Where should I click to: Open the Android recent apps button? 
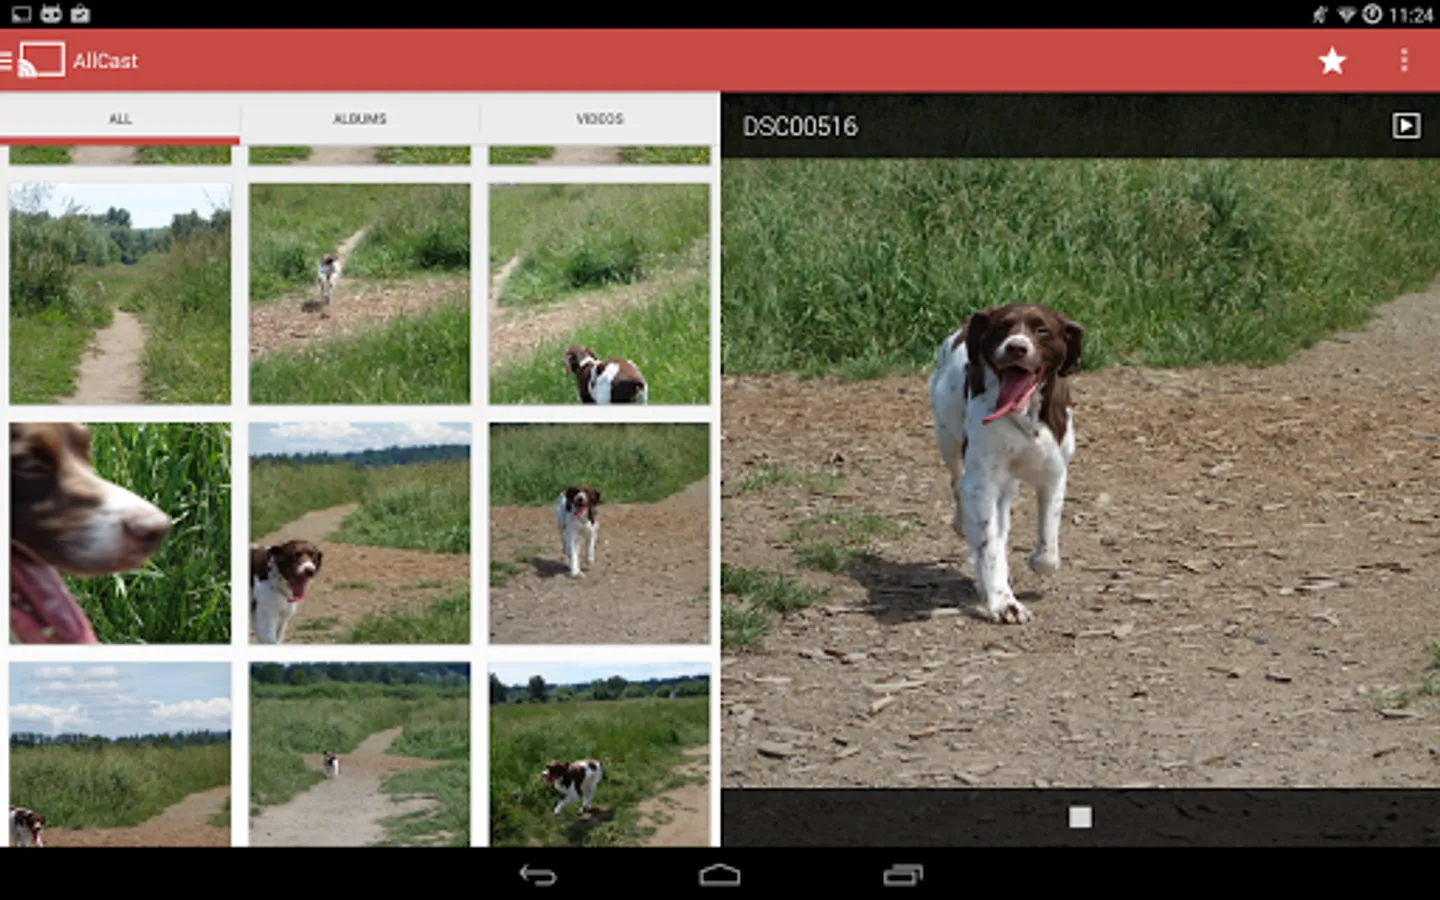click(x=903, y=875)
